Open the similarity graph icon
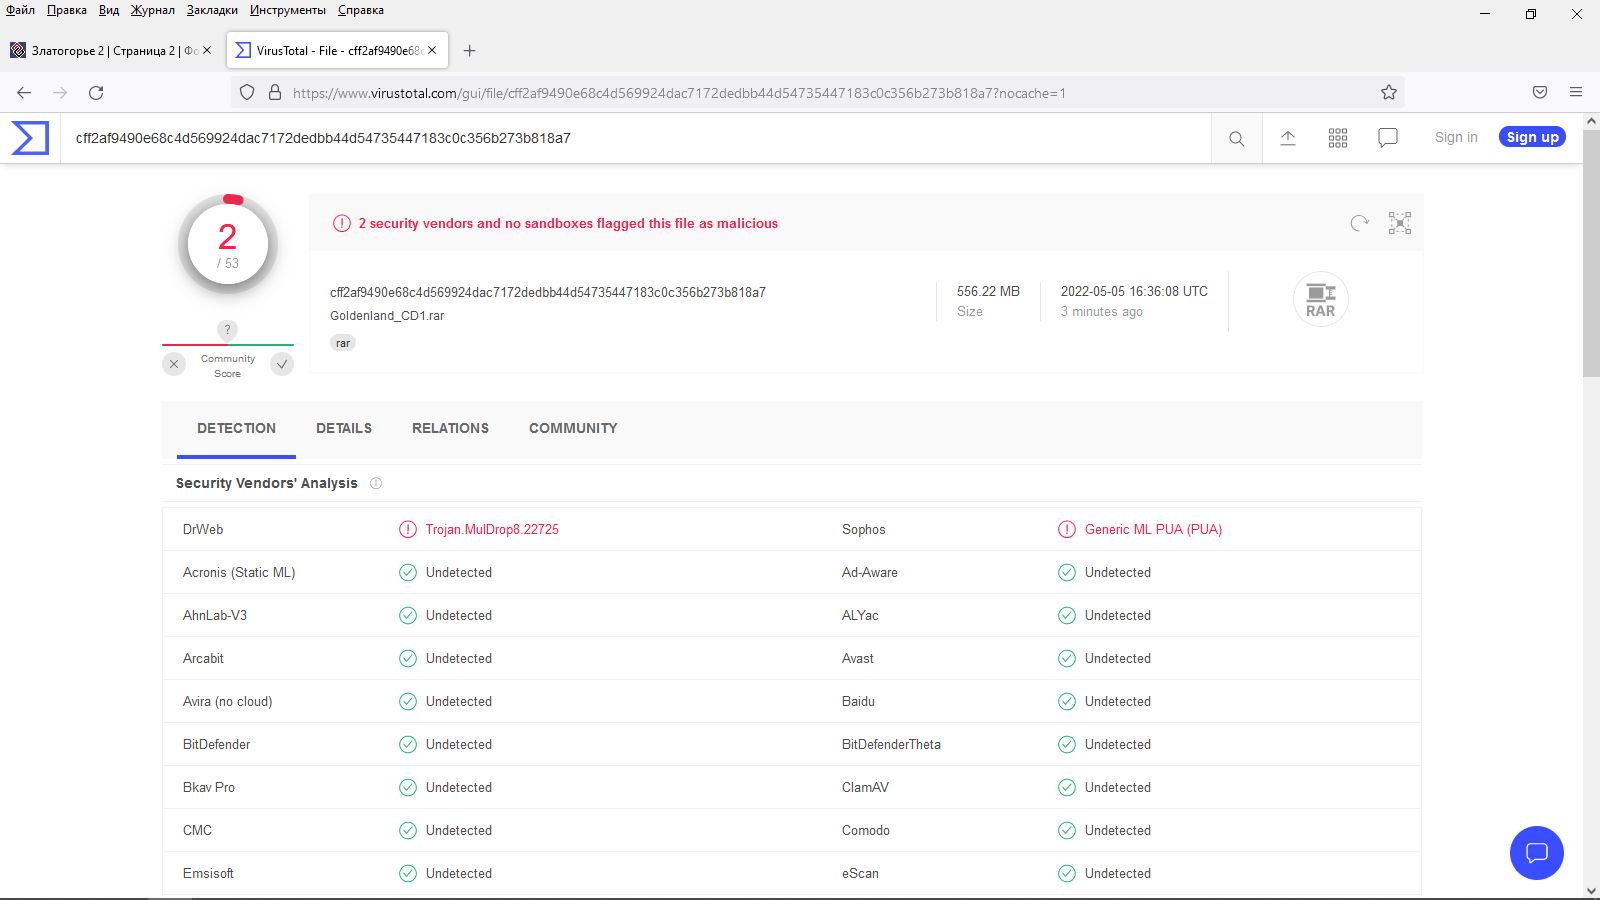The width and height of the screenshot is (1600, 900). 1399,223
